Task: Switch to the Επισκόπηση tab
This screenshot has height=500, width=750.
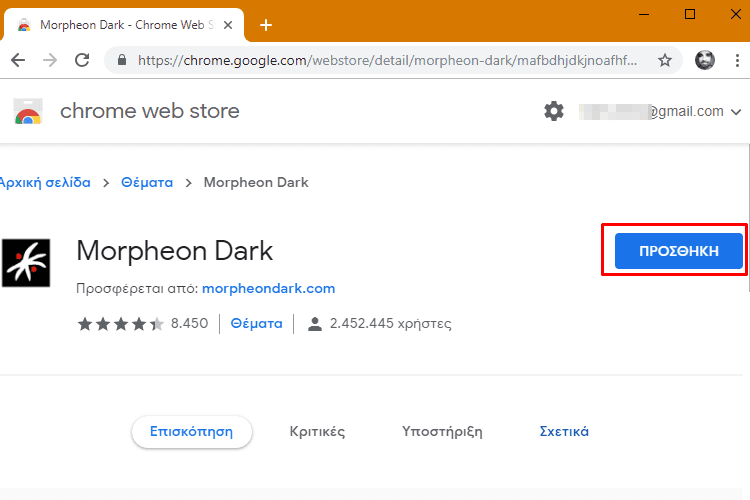Action: click(x=192, y=432)
